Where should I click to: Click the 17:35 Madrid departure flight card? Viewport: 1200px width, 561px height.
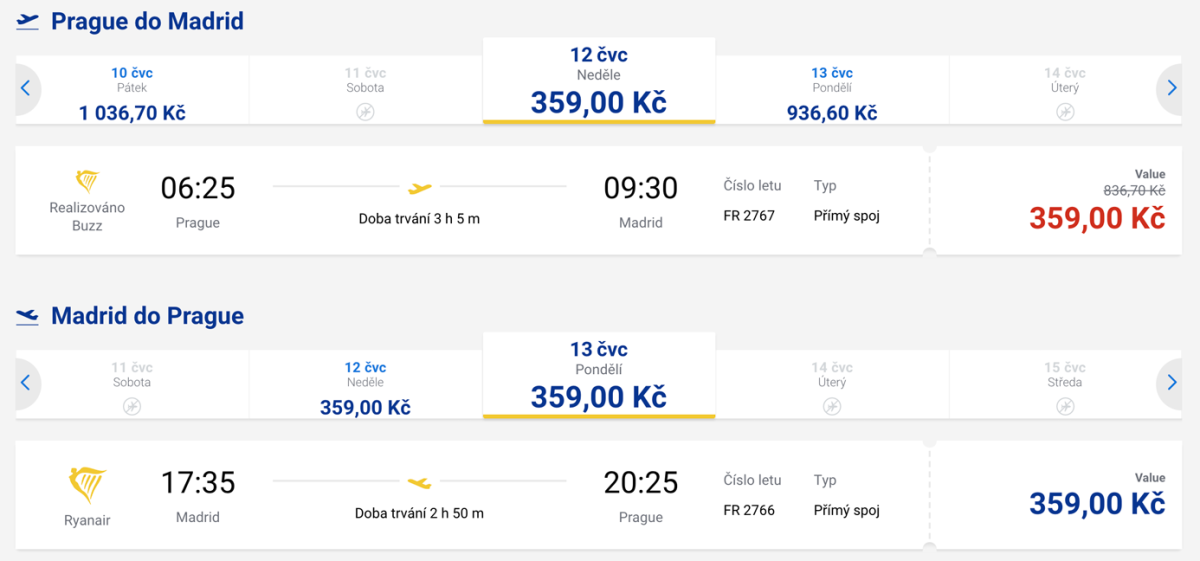click(470, 495)
